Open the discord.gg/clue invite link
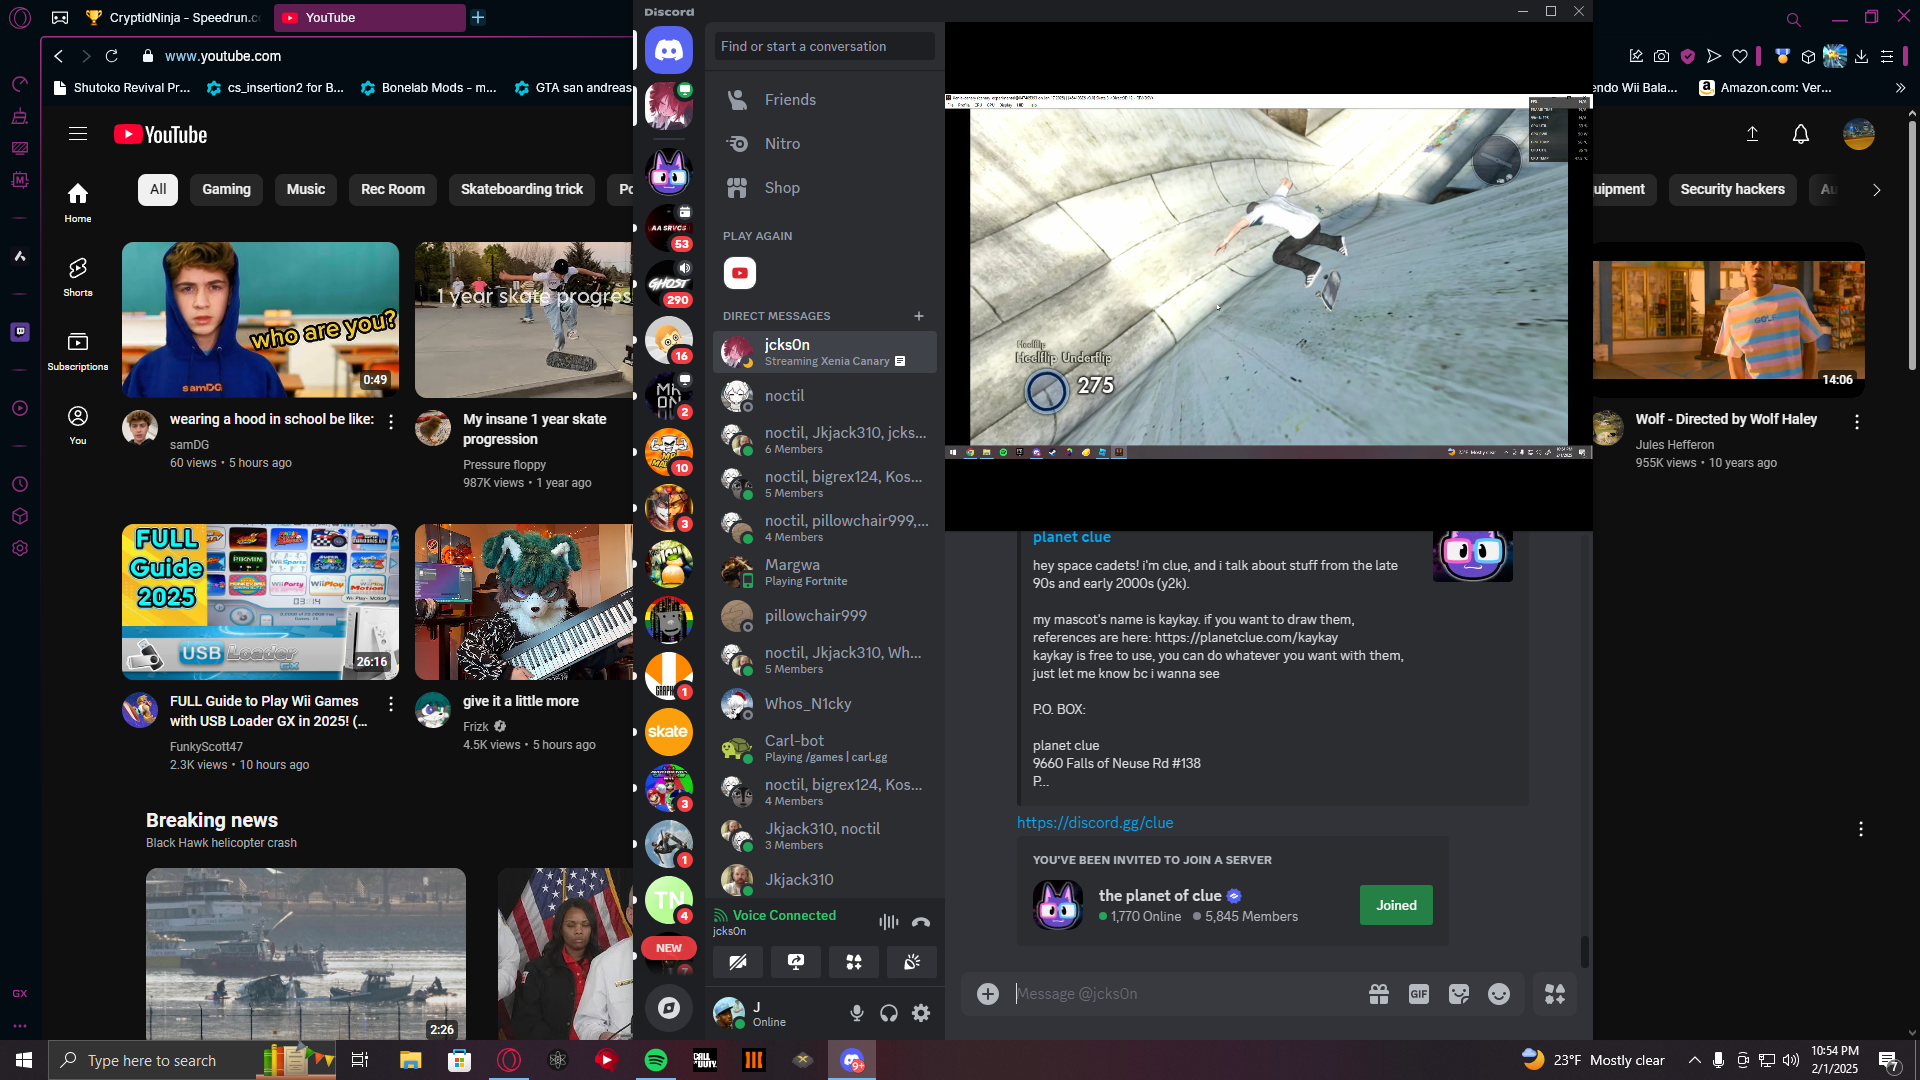Viewport: 1920px width, 1080px height. coord(1095,822)
